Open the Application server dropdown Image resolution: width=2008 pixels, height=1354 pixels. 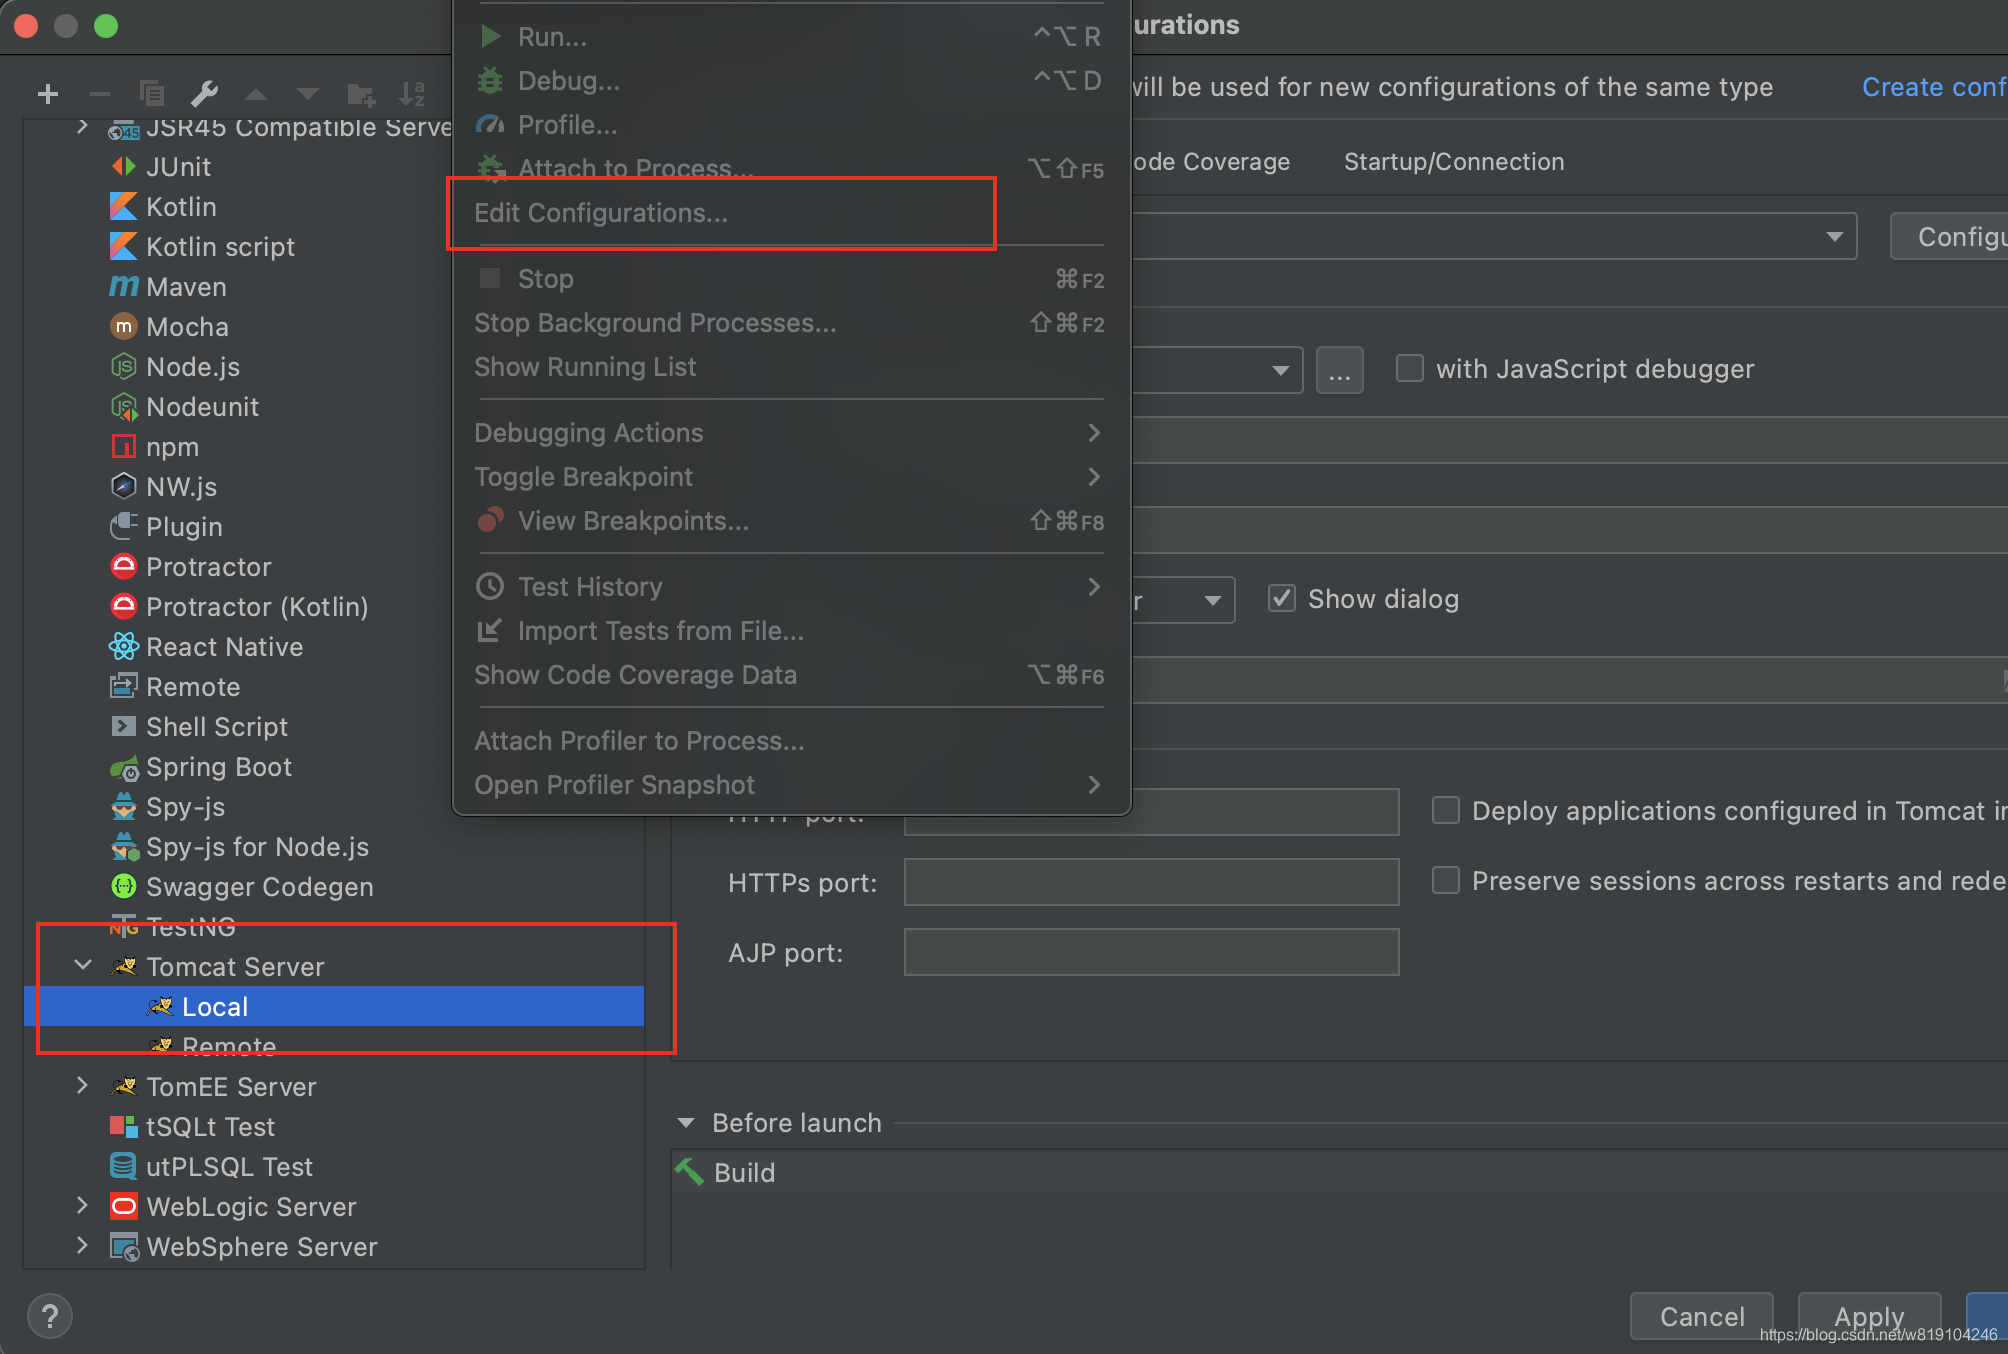point(1834,237)
